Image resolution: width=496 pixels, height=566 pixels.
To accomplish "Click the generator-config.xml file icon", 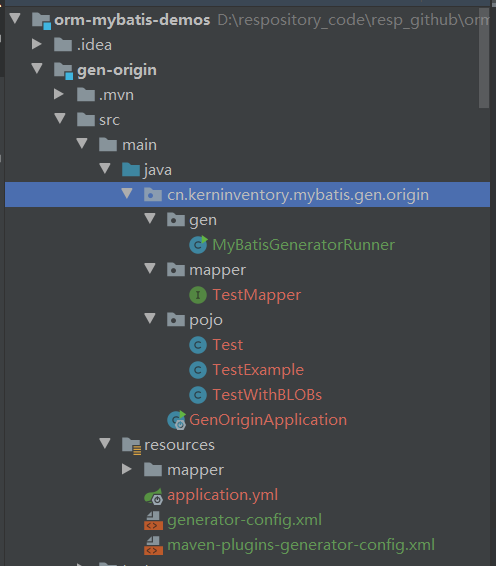I will pyautogui.click(x=153, y=521).
